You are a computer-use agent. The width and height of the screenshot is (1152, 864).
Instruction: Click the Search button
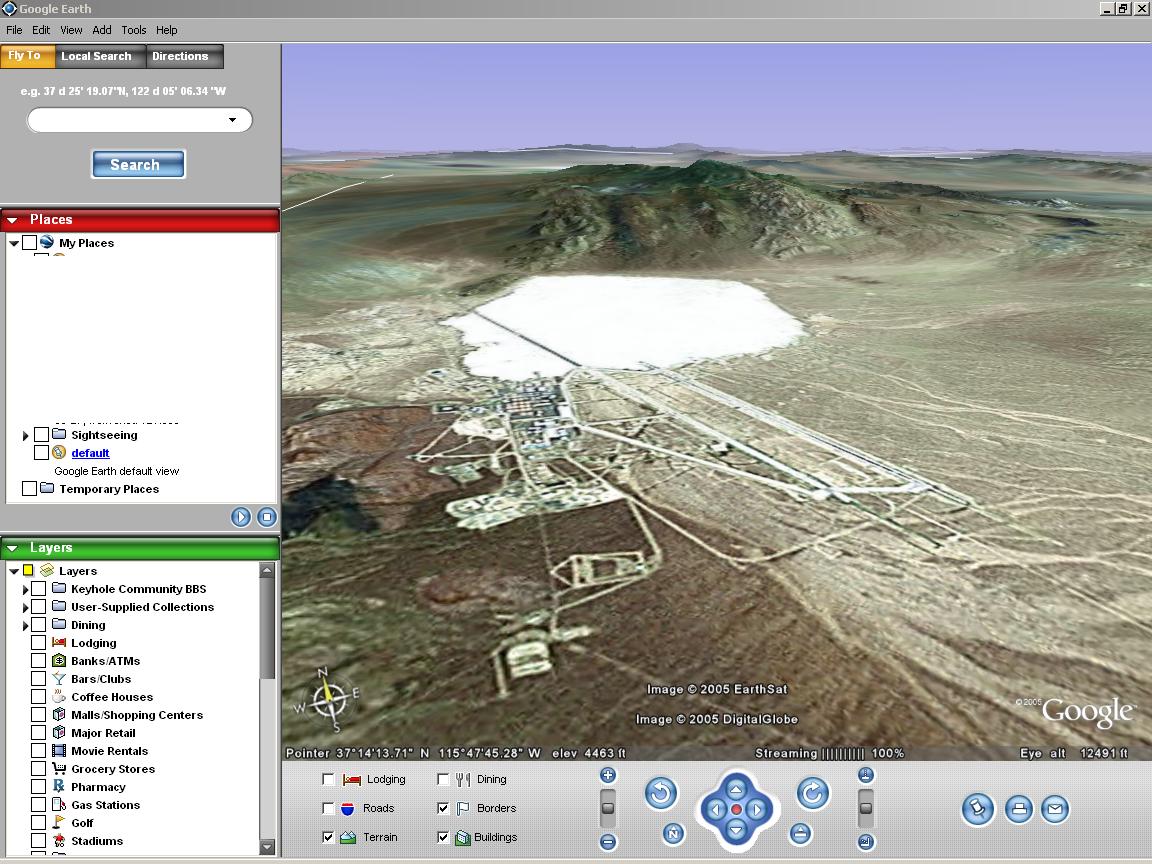tap(138, 165)
